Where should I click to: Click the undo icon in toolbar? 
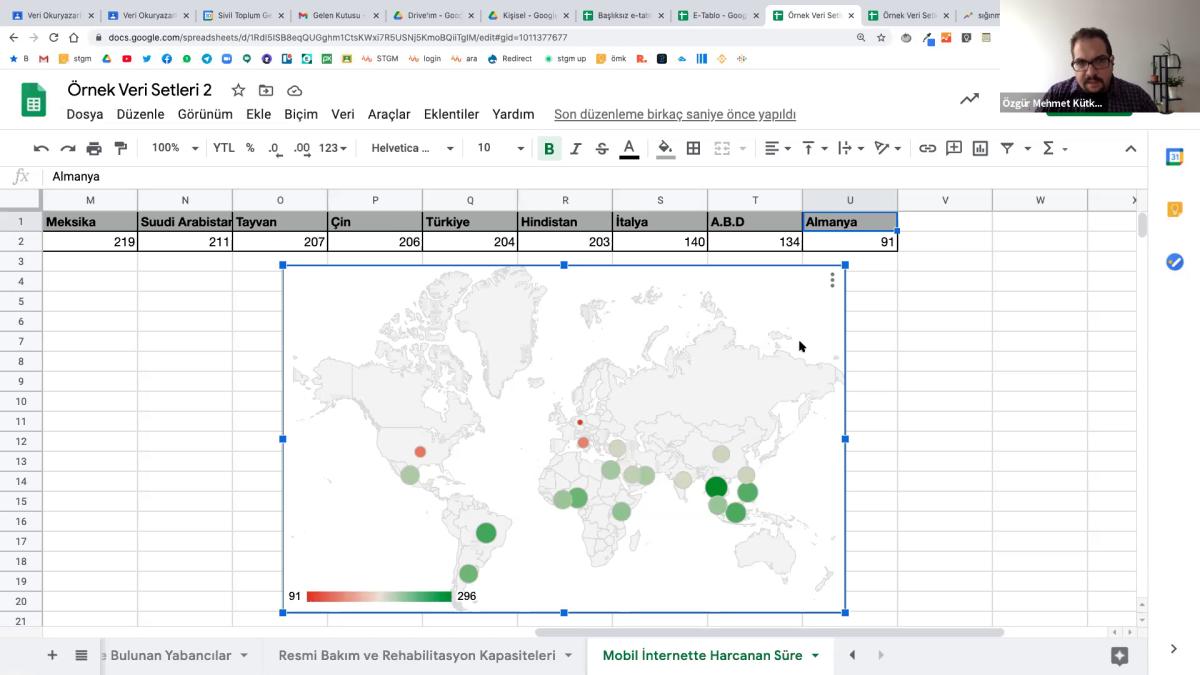coord(41,148)
